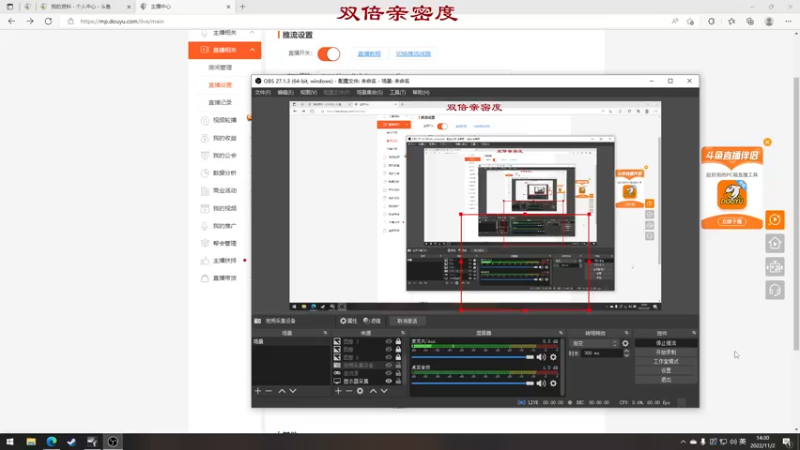Toggle lock on 显示器采集 source
The width and height of the screenshot is (800, 450).
click(x=398, y=381)
